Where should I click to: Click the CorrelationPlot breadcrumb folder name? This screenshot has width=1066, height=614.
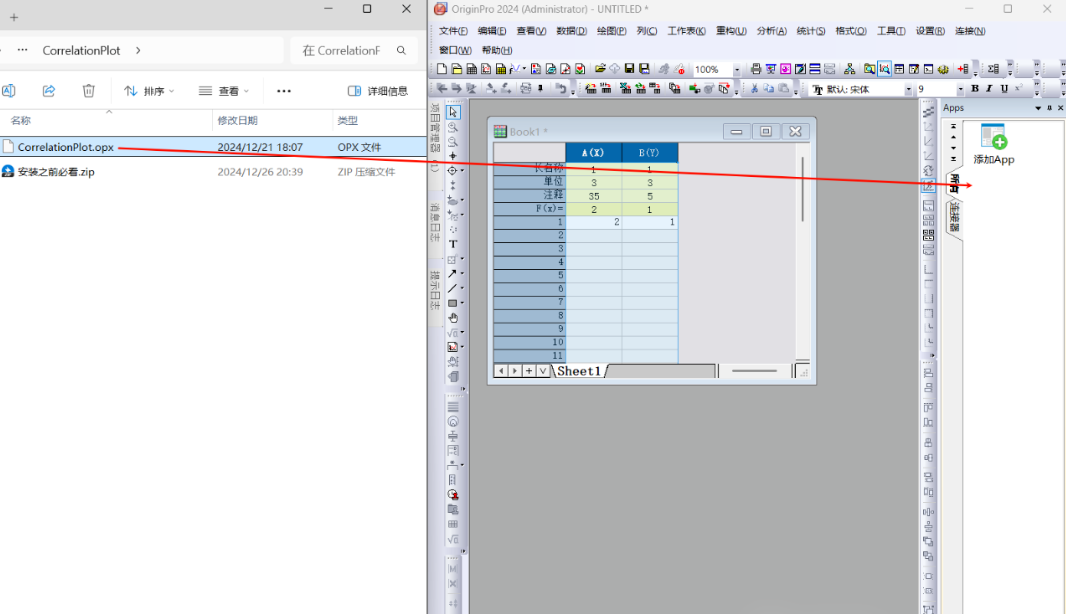pyautogui.click(x=81, y=50)
